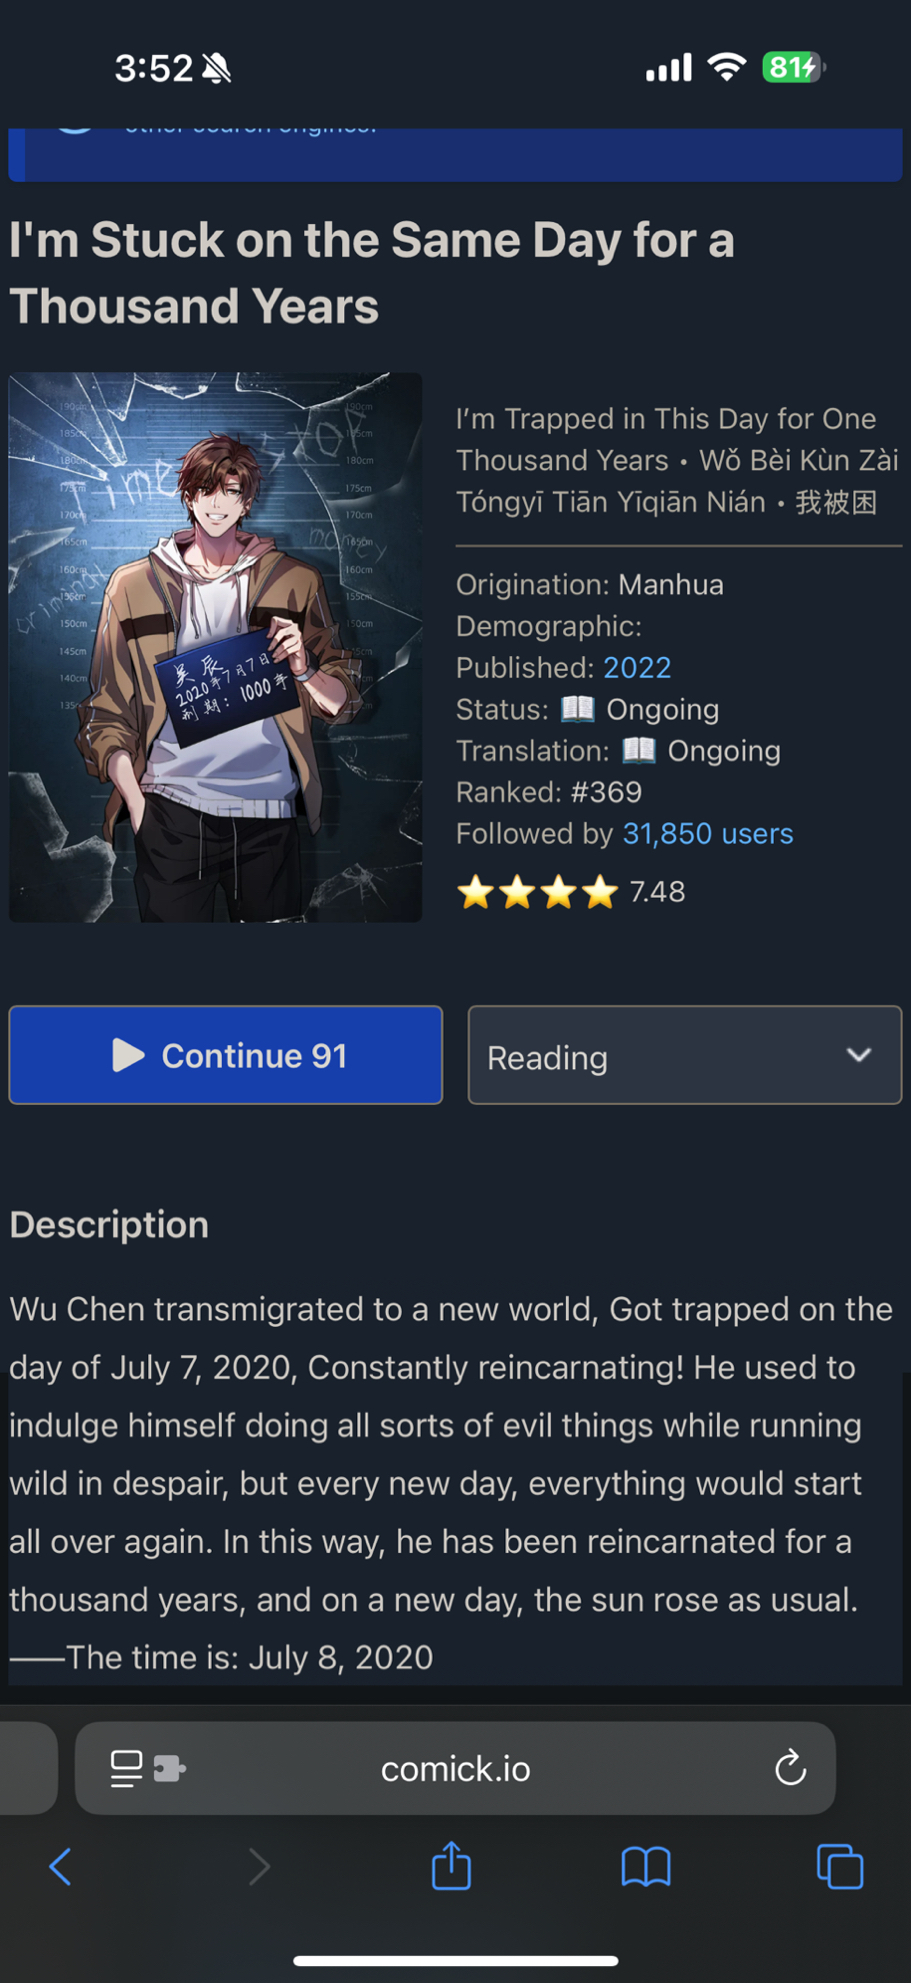Image resolution: width=911 pixels, height=1983 pixels.
Task: Tap the manhua cover image
Action: click(216, 647)
